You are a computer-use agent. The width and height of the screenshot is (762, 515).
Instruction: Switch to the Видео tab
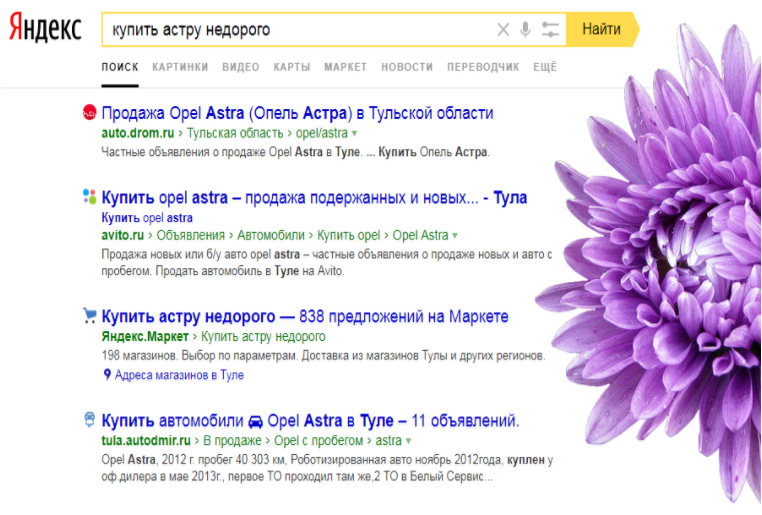point(241,67)
